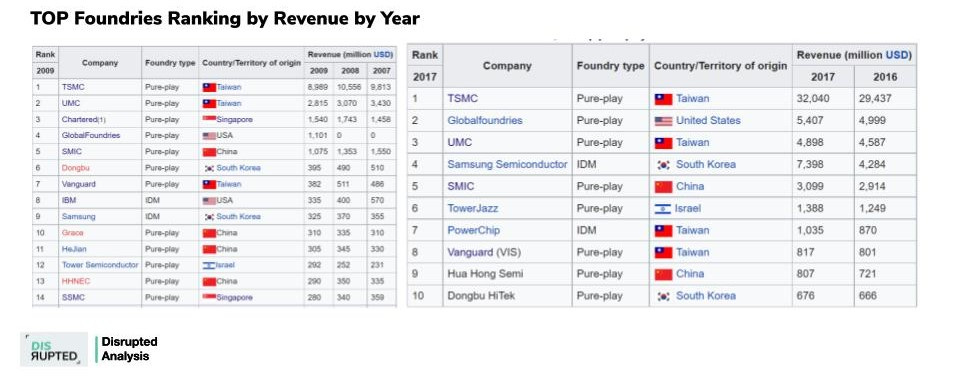Viewport: 960px width, 378px height.
Task: Open the red Dongbu link in the 2009 table
Action: 75,168
